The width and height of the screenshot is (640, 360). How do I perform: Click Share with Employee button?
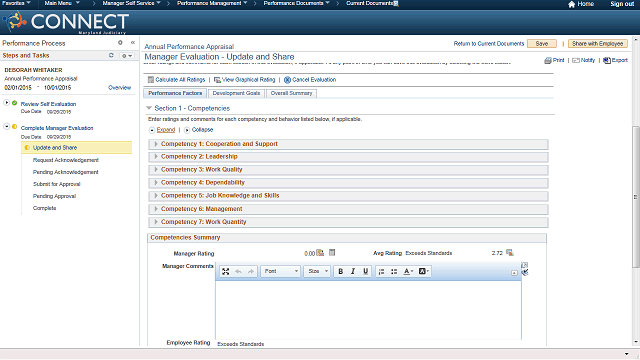[x=598, y=44]
